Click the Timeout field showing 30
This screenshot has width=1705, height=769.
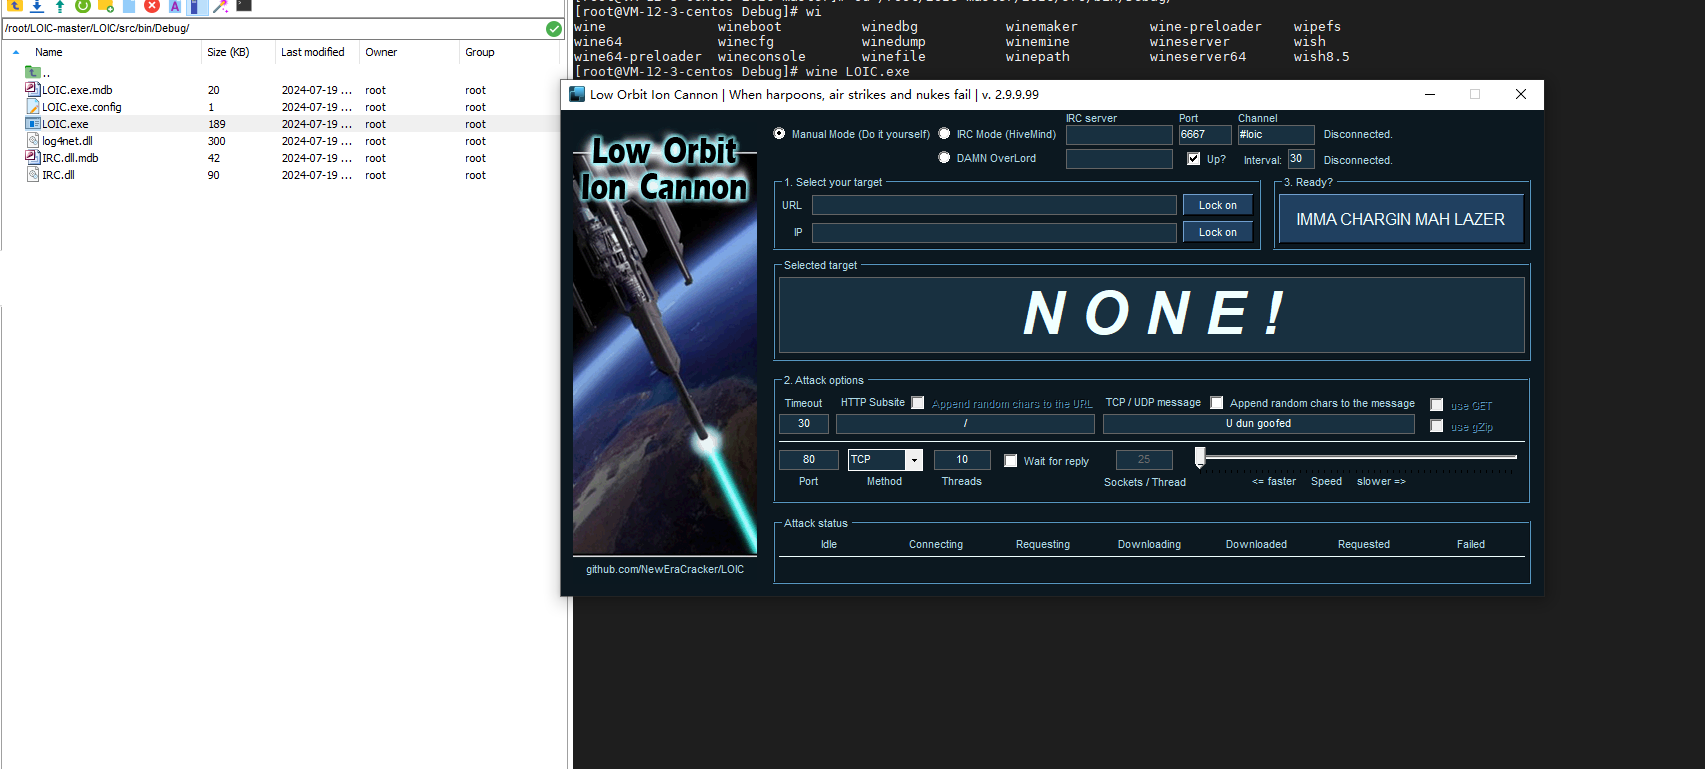pos(803,424)
